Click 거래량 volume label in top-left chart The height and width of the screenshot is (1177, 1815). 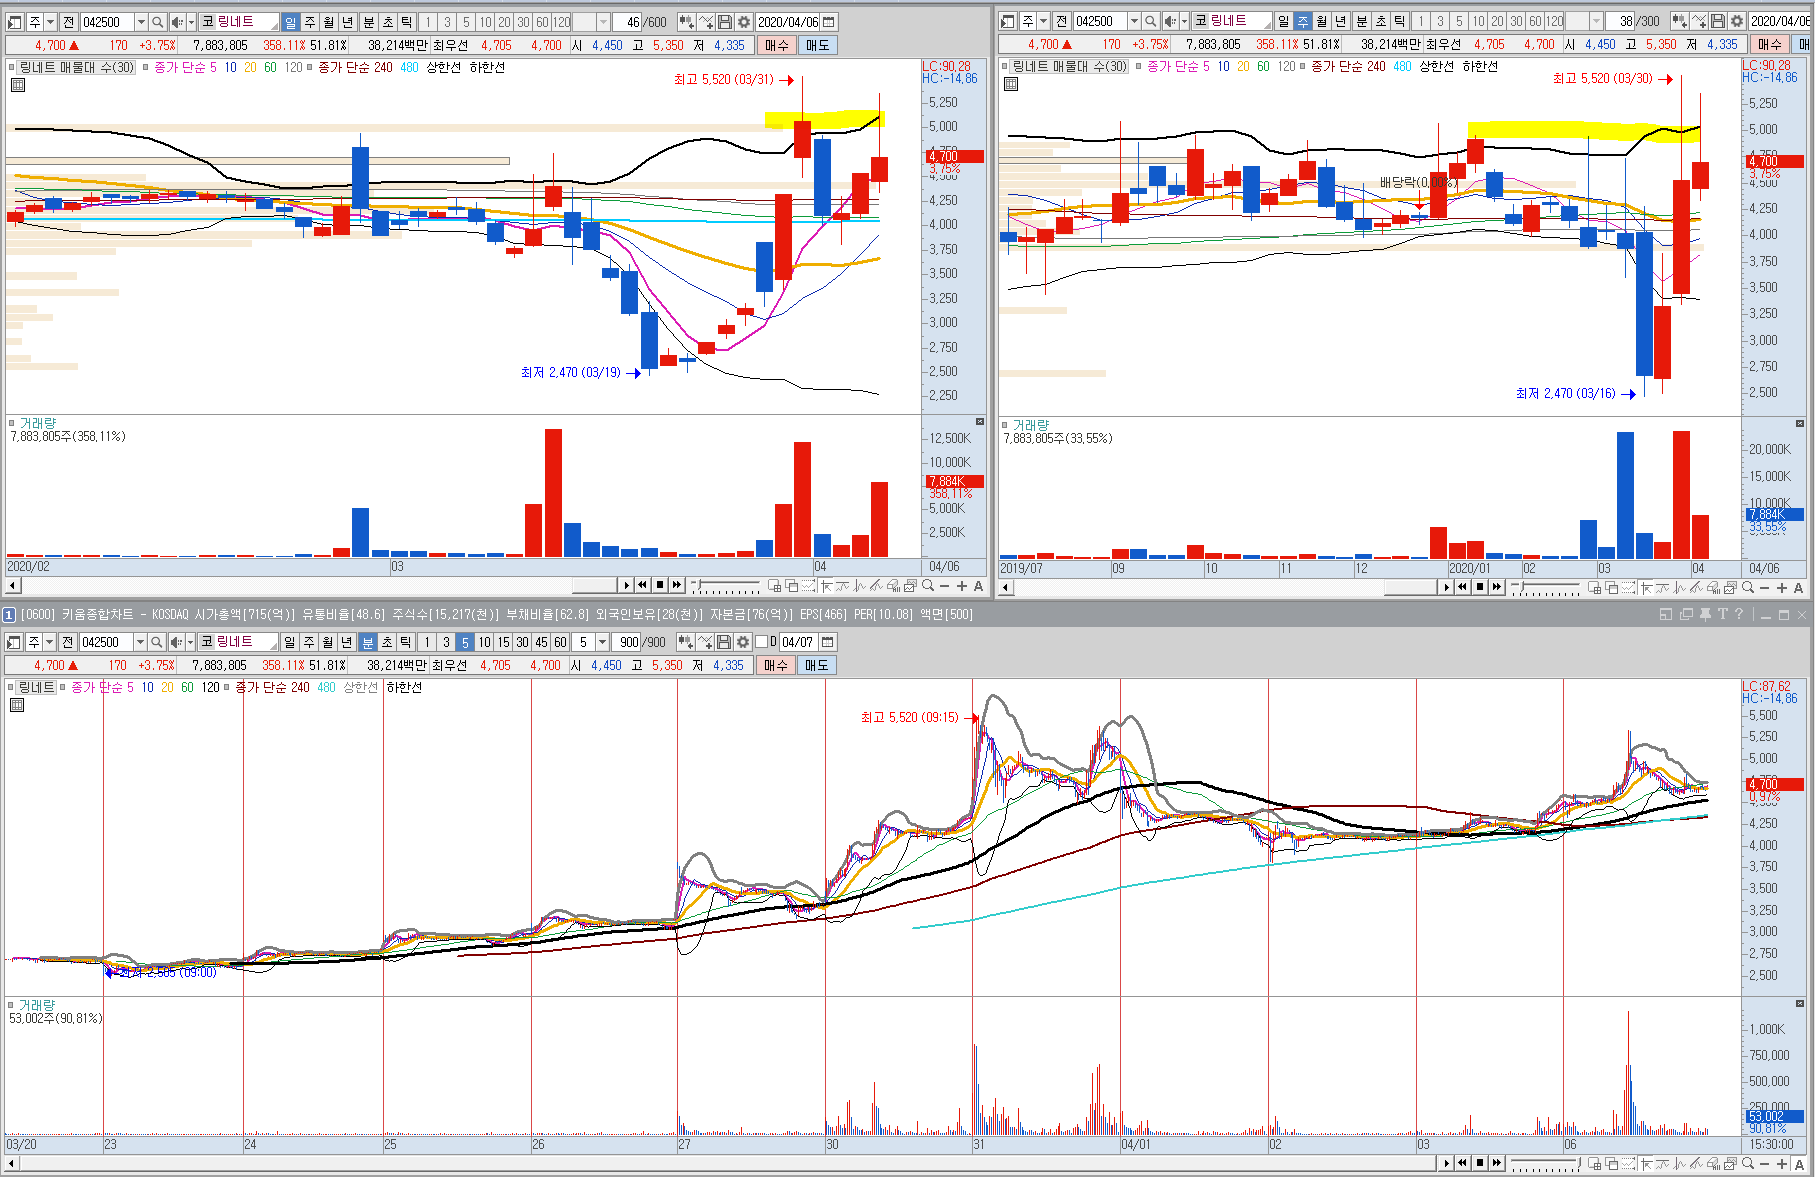click(x=38, y=424)
